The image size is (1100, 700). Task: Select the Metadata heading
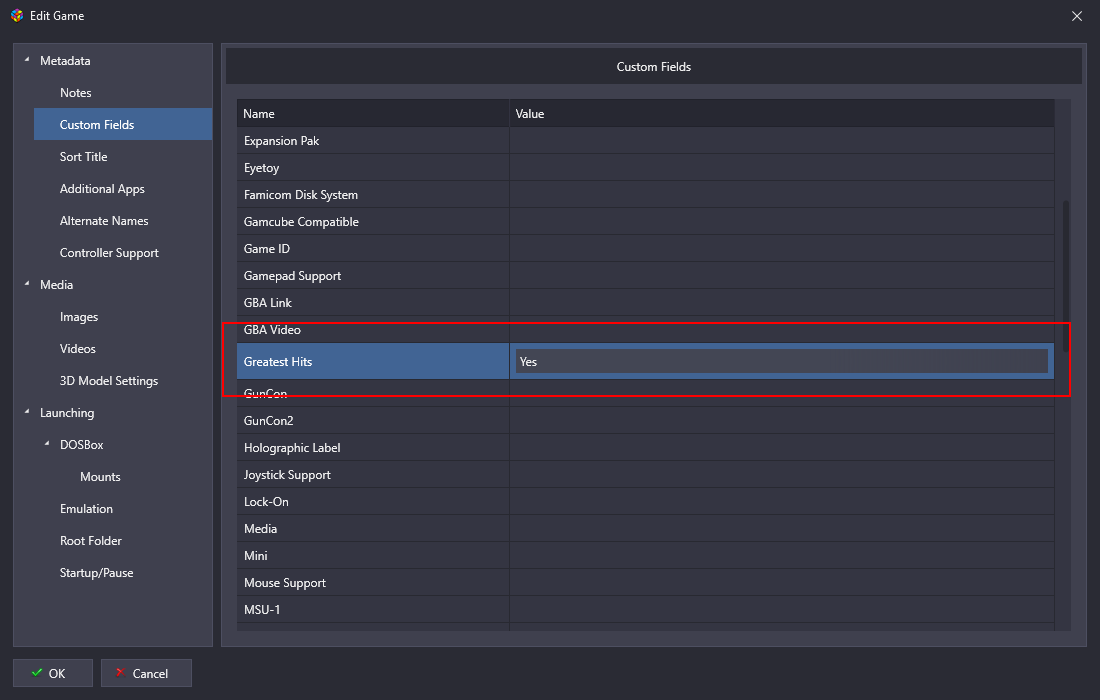[x=65, y=60]
